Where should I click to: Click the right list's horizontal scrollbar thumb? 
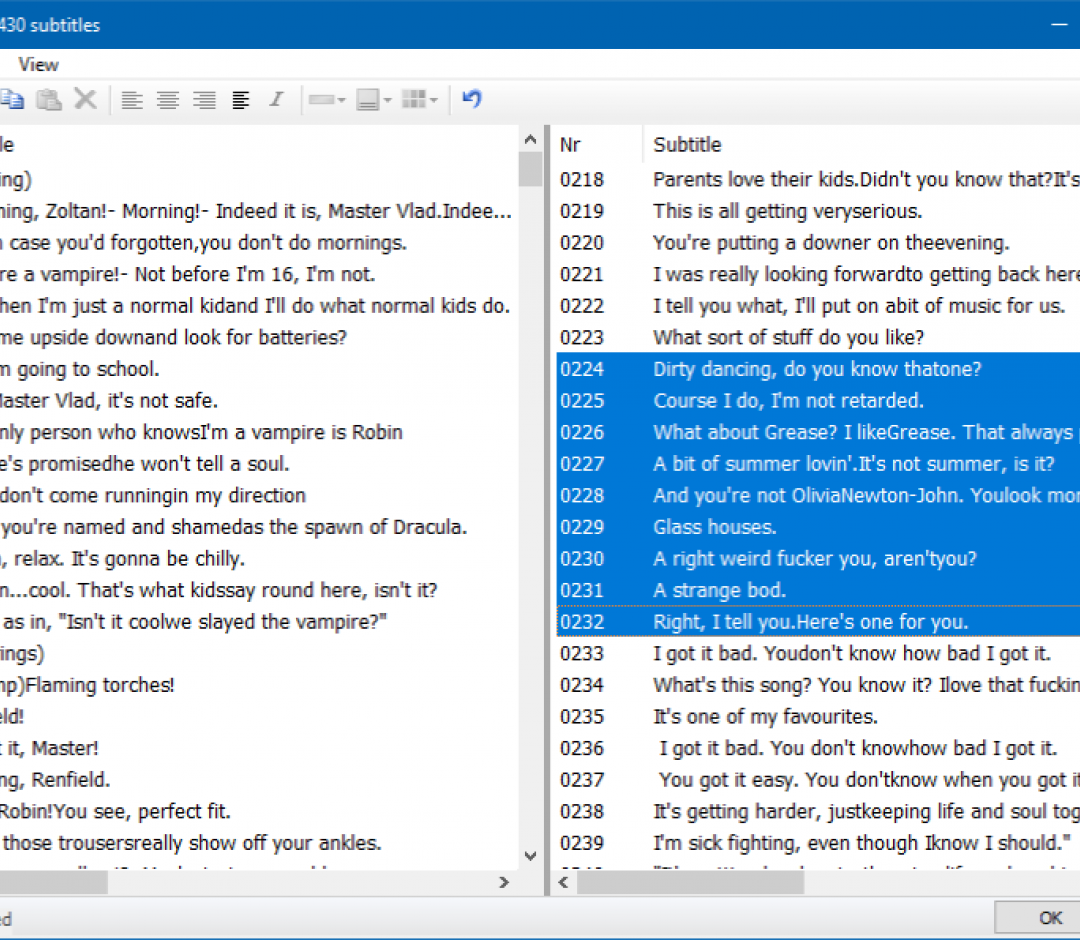click(x=690, y=882)
